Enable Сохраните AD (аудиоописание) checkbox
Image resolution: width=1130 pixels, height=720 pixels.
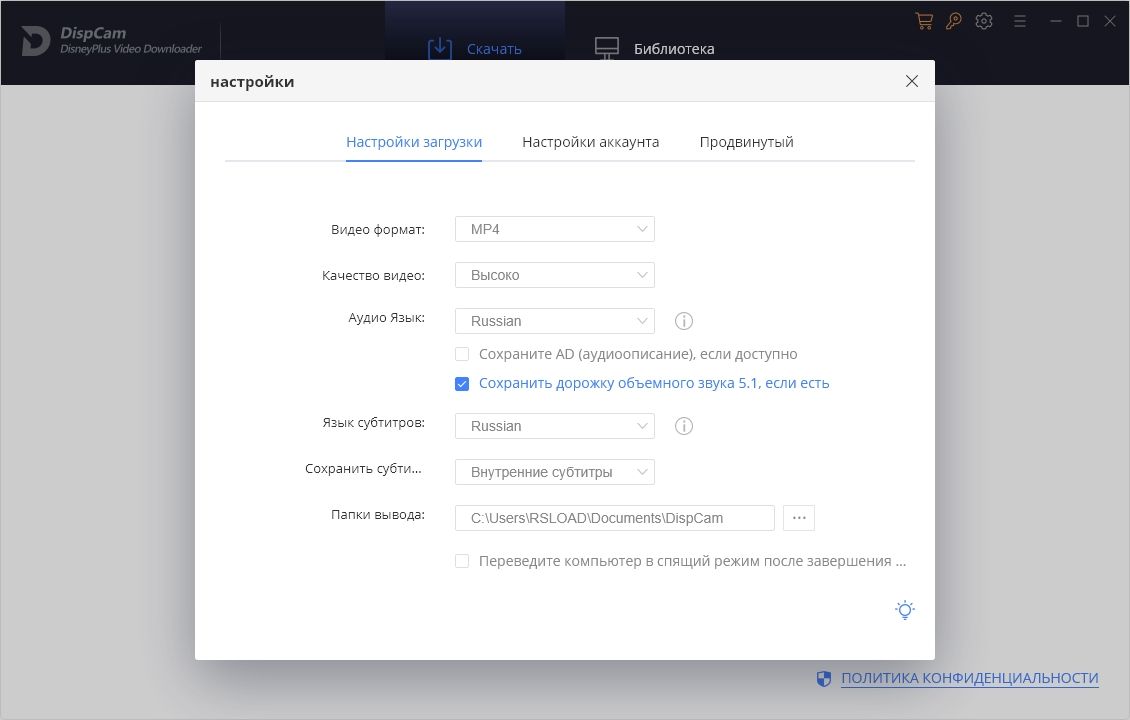[462, 354]
